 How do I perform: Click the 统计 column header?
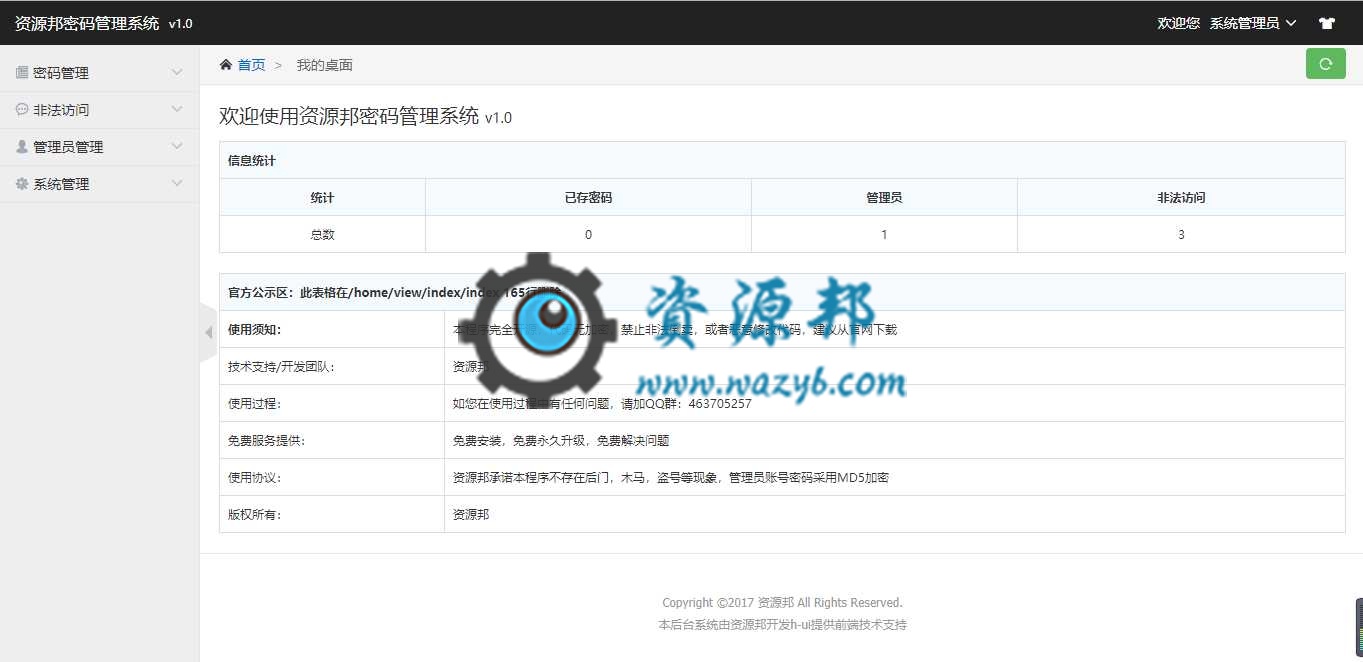[322, 198]
